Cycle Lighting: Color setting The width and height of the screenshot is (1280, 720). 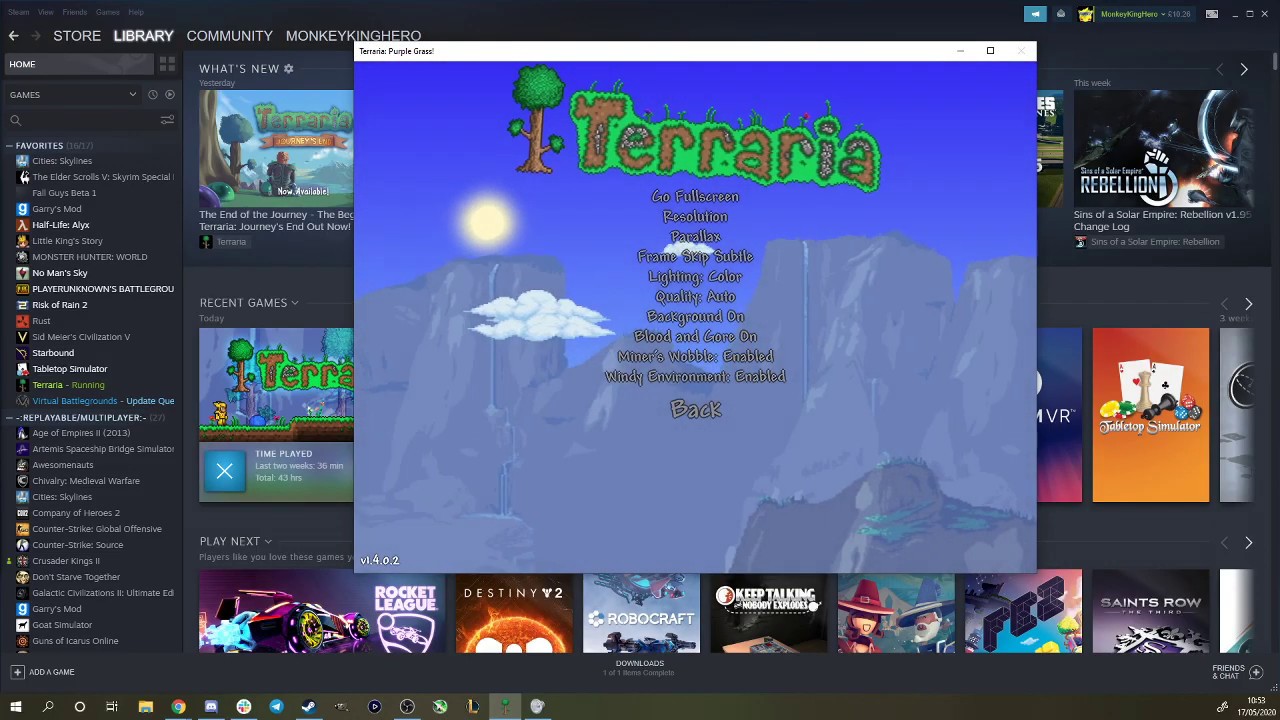click(695, 277)
